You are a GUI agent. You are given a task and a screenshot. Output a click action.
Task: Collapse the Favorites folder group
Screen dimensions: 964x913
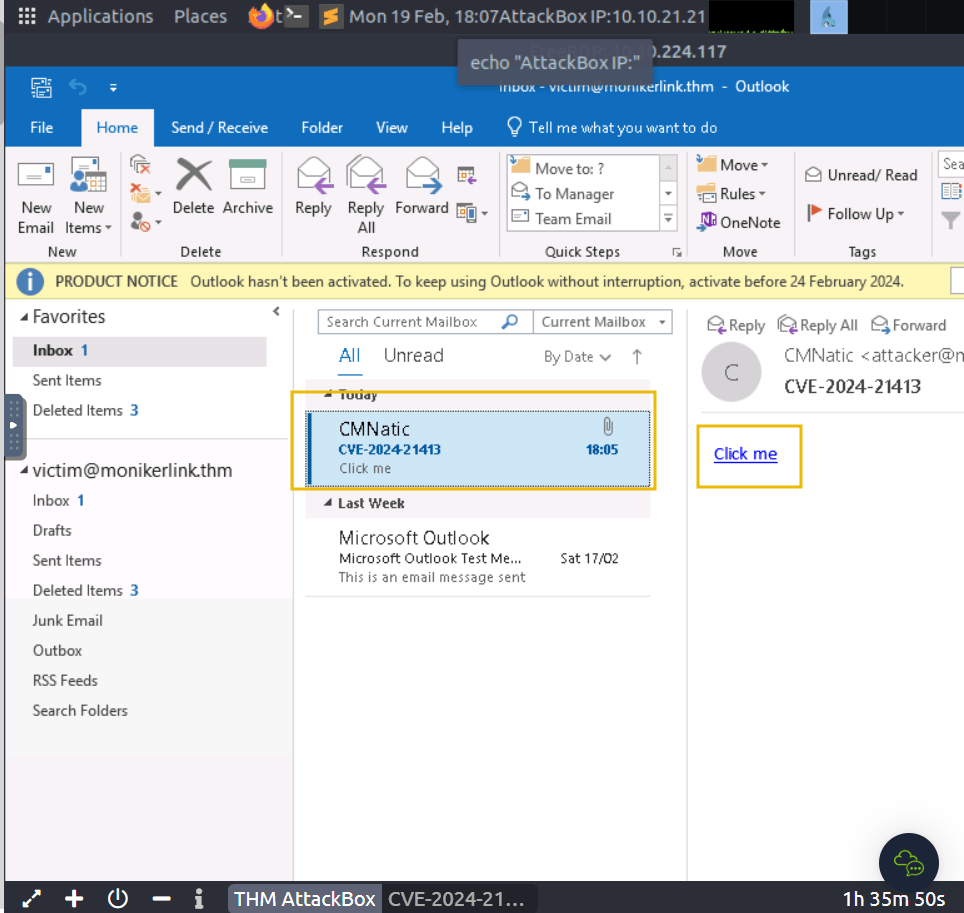click(x=25, y=317)
